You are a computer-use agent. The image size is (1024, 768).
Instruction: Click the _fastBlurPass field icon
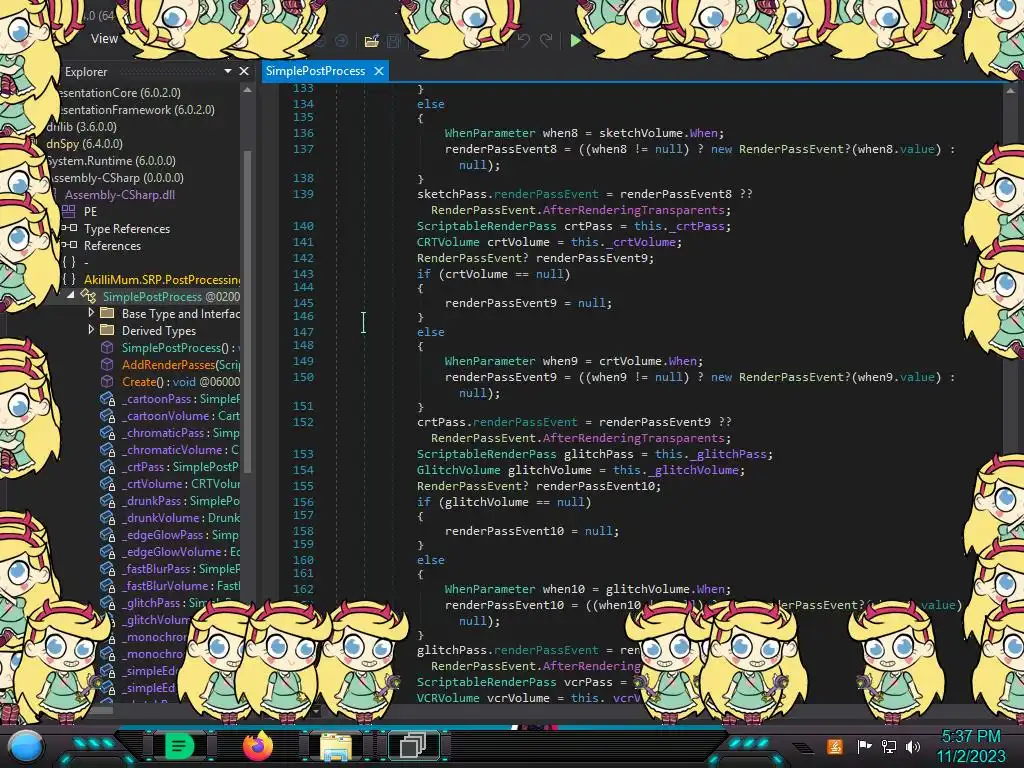[x=107, y=568]
